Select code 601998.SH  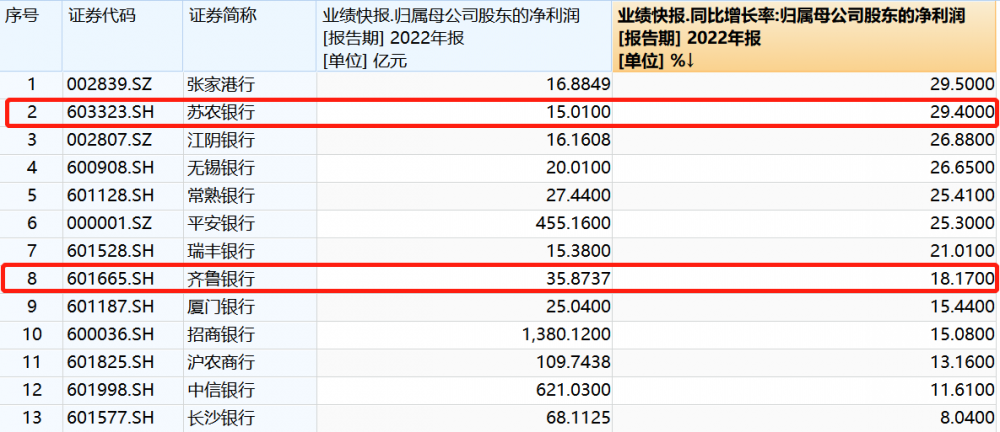[108, 390]
